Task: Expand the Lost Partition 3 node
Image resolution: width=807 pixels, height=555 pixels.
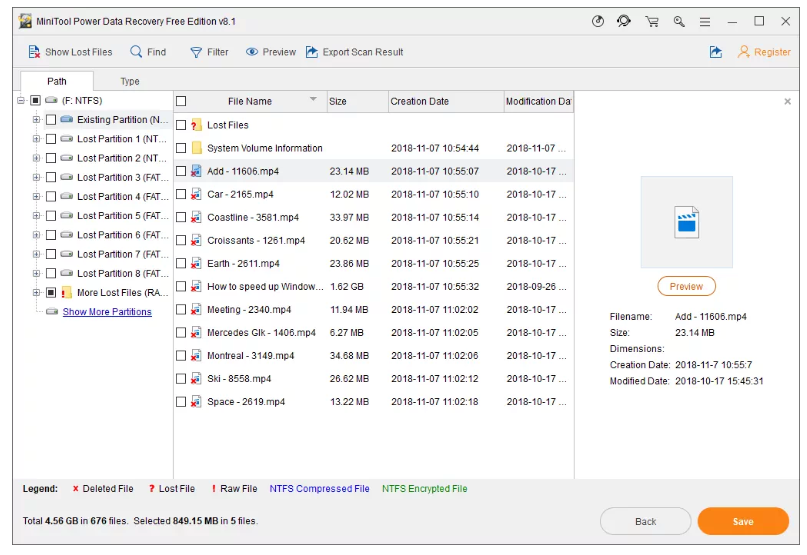Action: [36, 177]
